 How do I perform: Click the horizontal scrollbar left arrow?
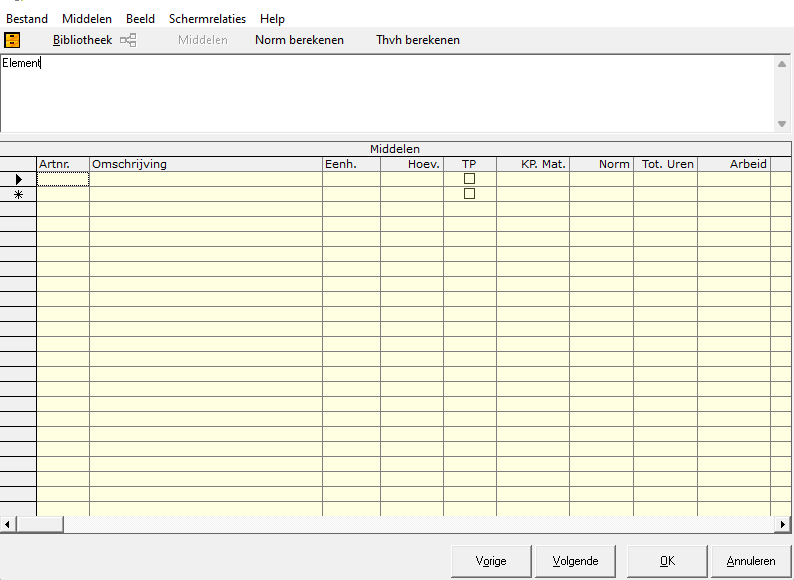tap(8, 524)
